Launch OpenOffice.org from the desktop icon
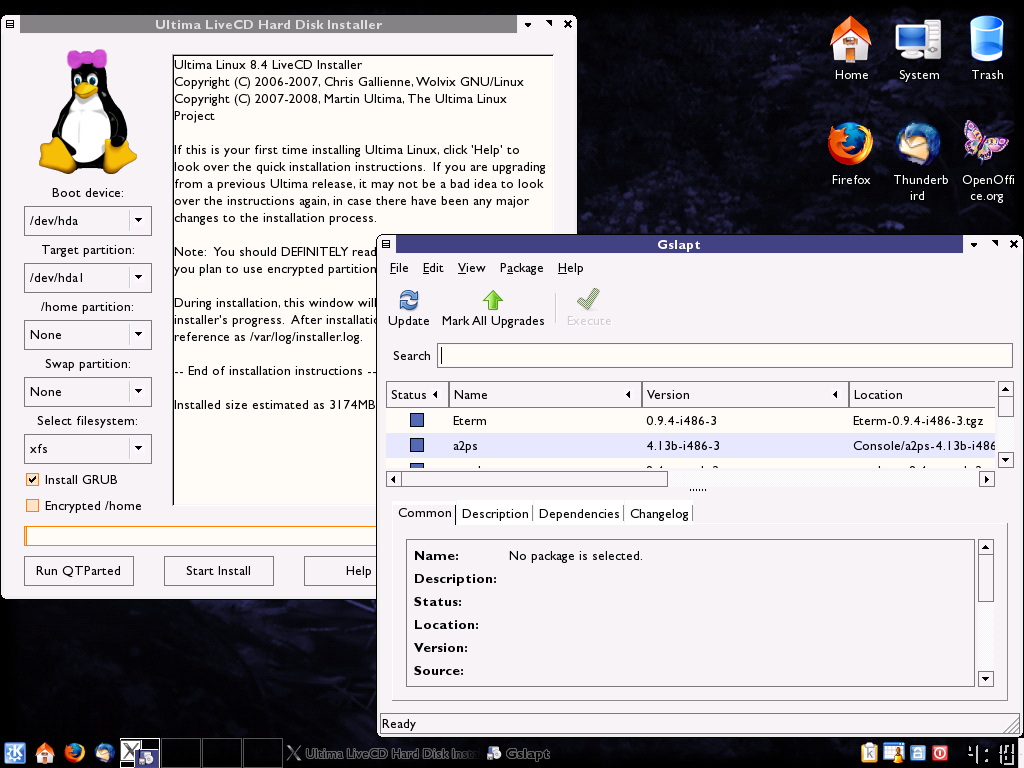Viewport: 1024px width, 768px height. (986, 142)
